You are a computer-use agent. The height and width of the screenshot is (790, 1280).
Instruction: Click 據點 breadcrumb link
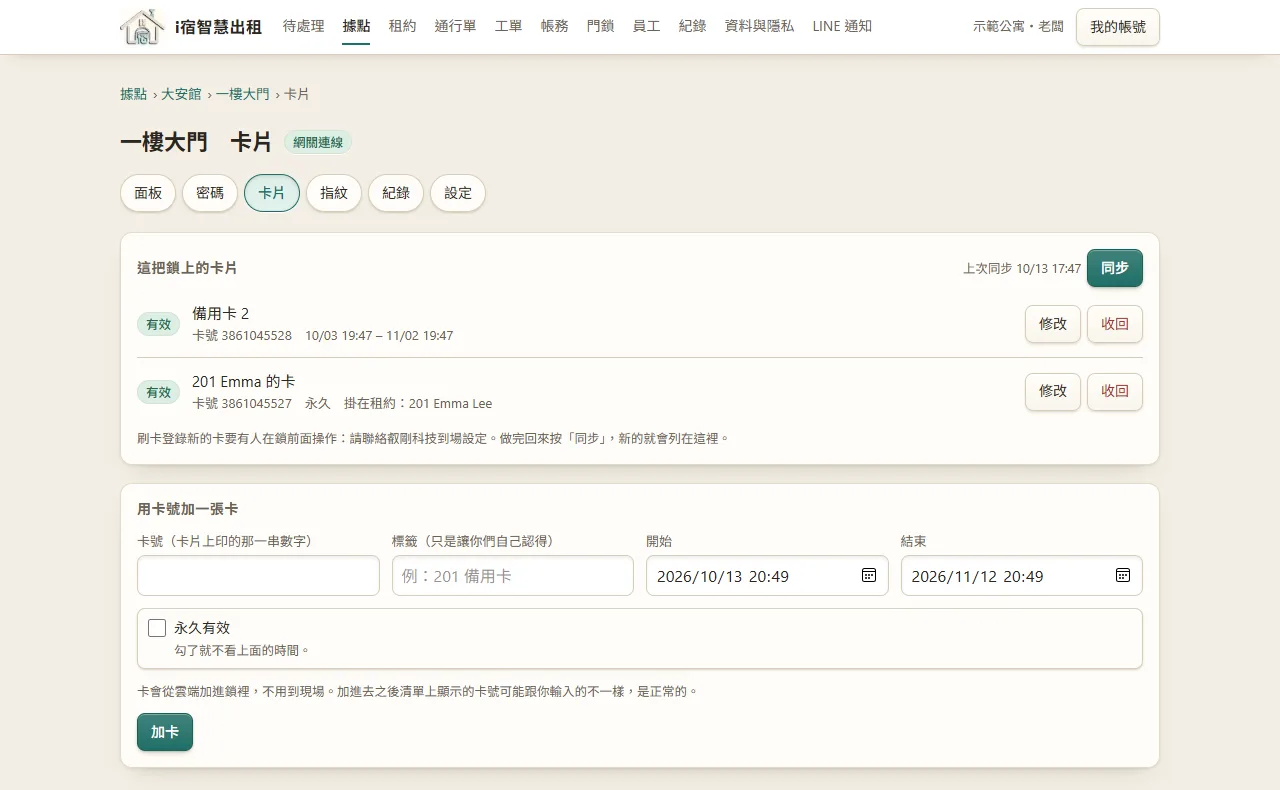pos(134,94)
